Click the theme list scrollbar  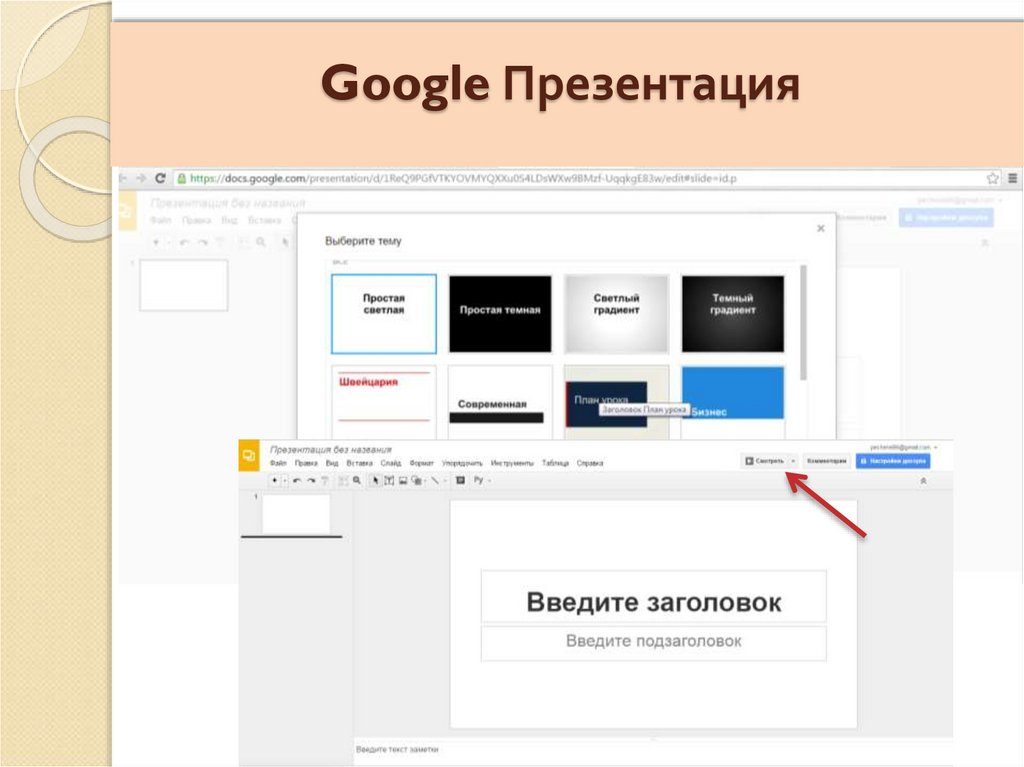803,322
